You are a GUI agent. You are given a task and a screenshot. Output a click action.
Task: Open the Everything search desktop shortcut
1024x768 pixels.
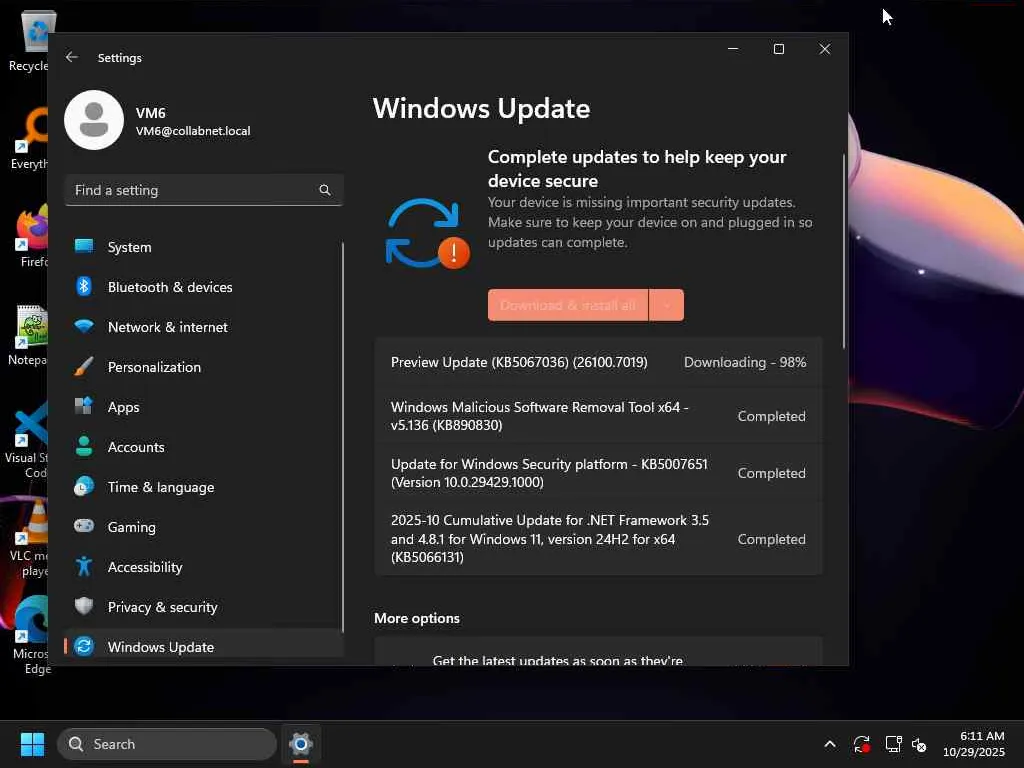tap(30, 139)
